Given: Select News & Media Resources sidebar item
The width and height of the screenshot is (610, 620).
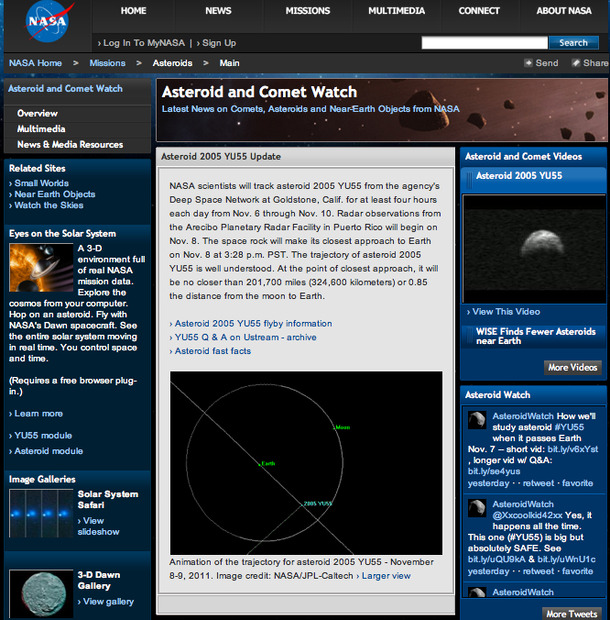Looking at the screenshot, I should [70, 145].
